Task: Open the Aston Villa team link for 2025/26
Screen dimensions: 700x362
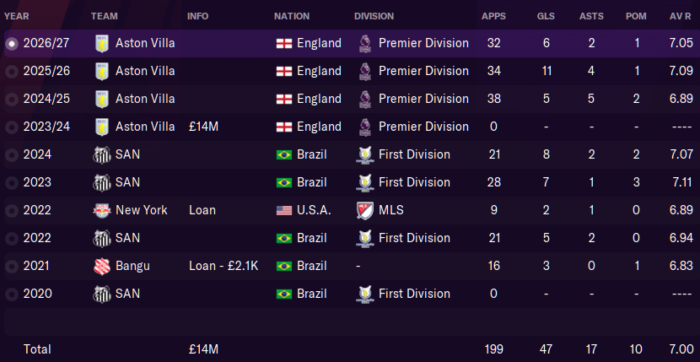Action: click(x=145, y=71)
